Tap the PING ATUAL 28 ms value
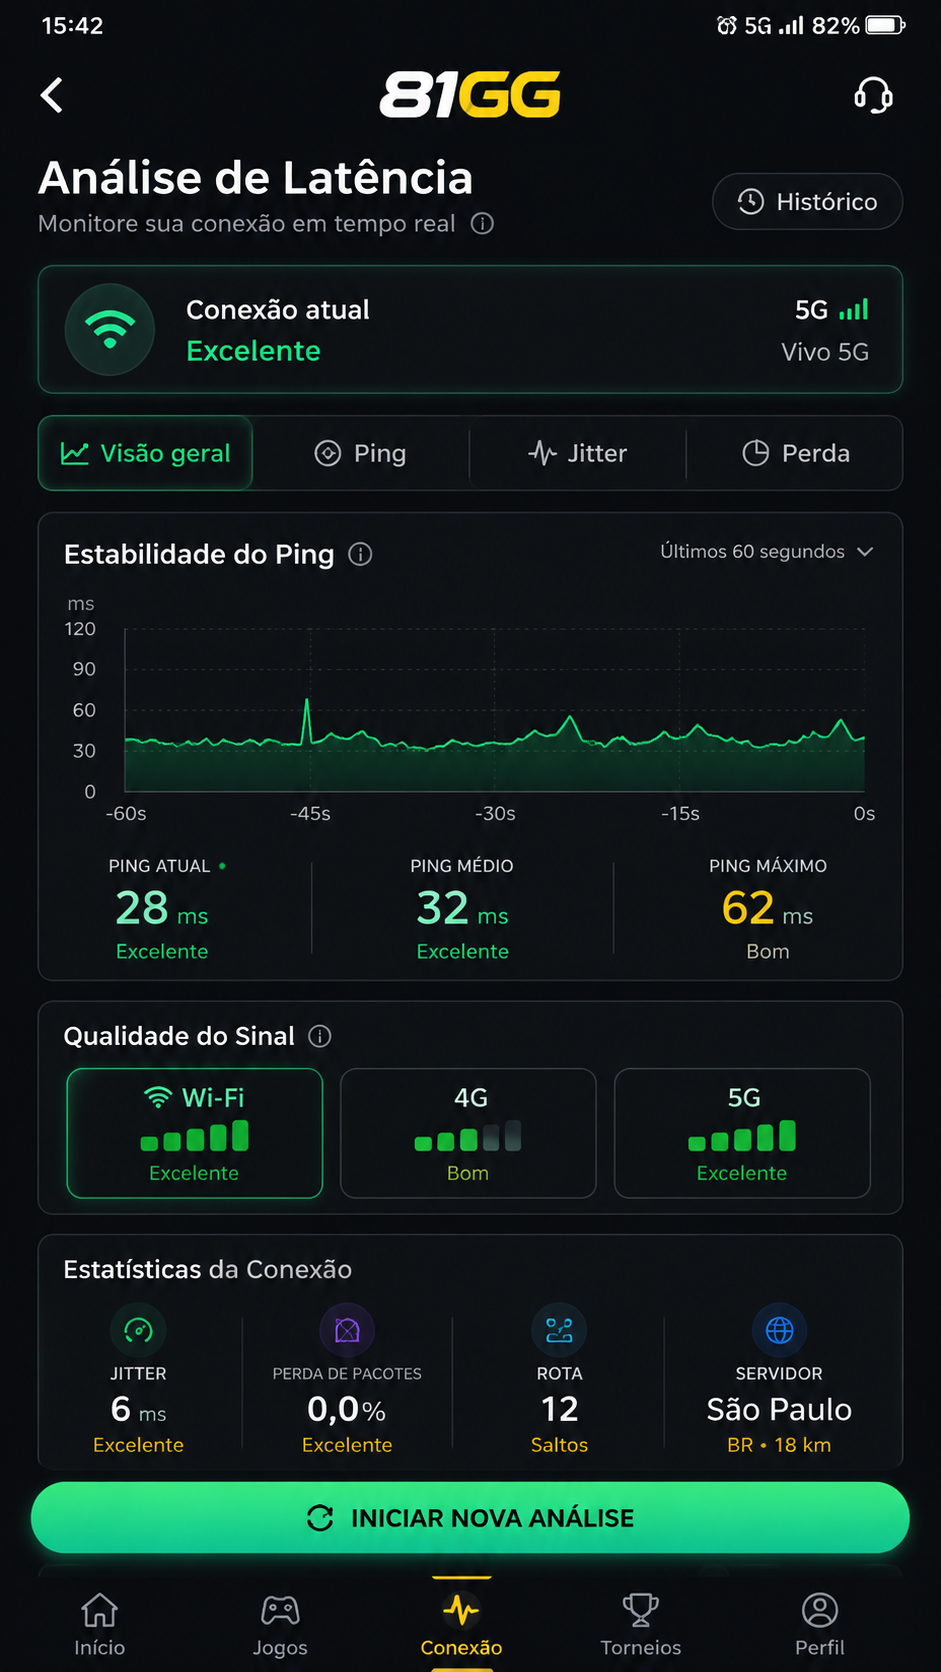941x1672 pixels. point(162,908)
